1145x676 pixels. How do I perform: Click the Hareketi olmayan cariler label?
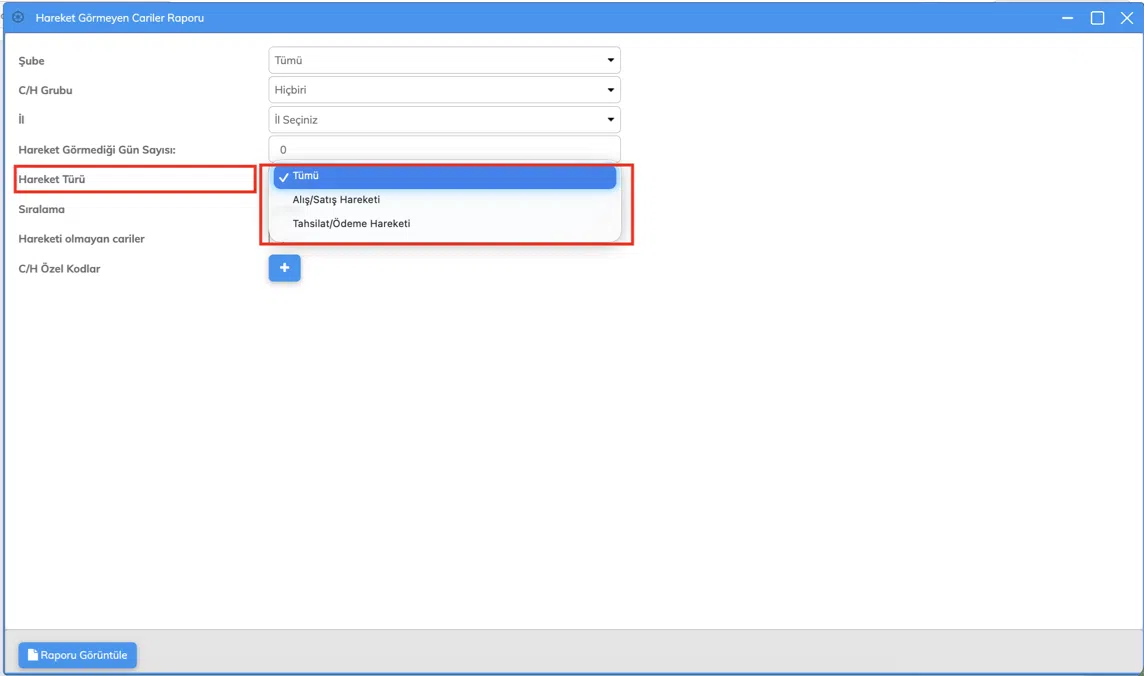tap(82, 239)
